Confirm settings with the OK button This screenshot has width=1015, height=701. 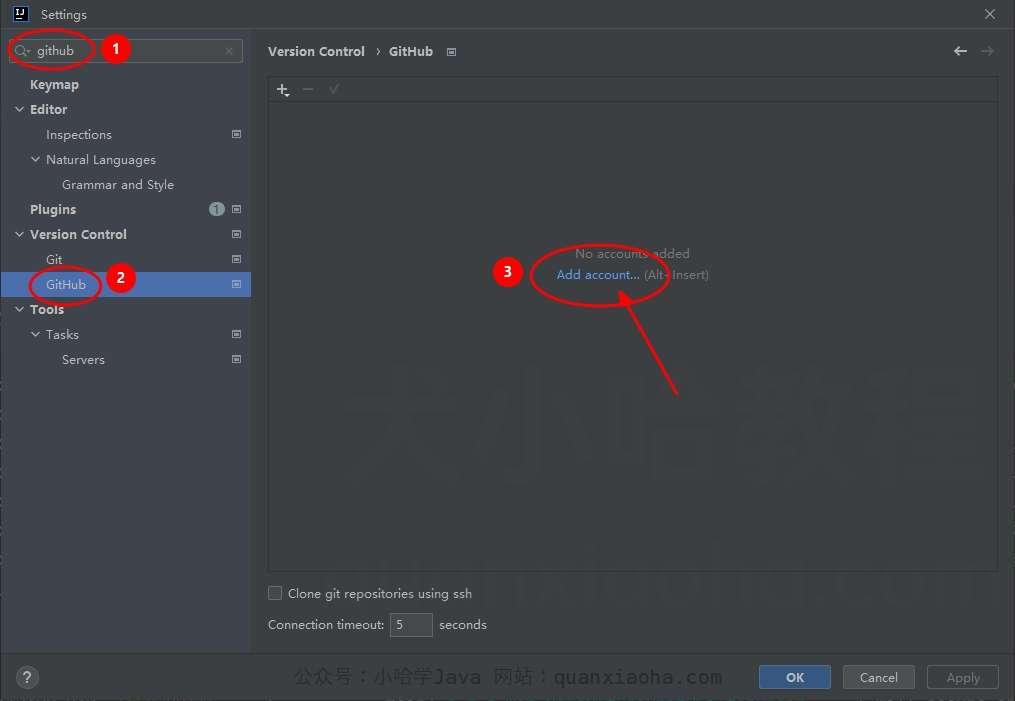[x=795, y=677]
